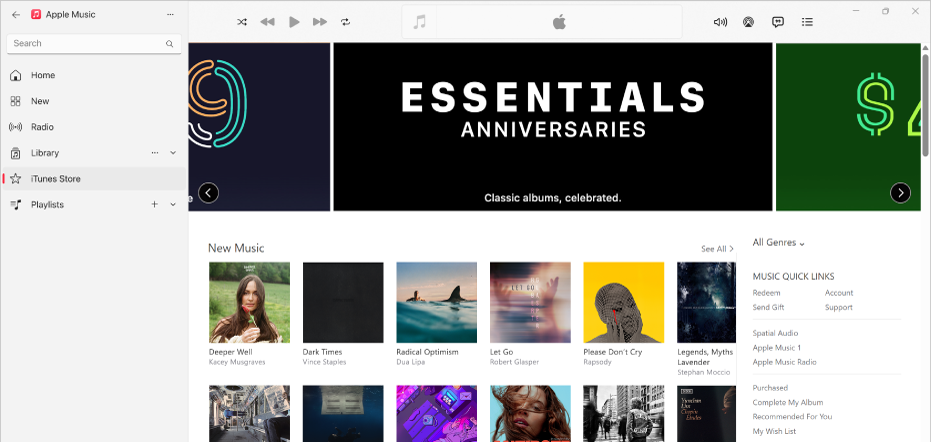Click the Dua Lipa artist name
The width and height of the screenshot is (934, 442).
click(x=410, y=362)
